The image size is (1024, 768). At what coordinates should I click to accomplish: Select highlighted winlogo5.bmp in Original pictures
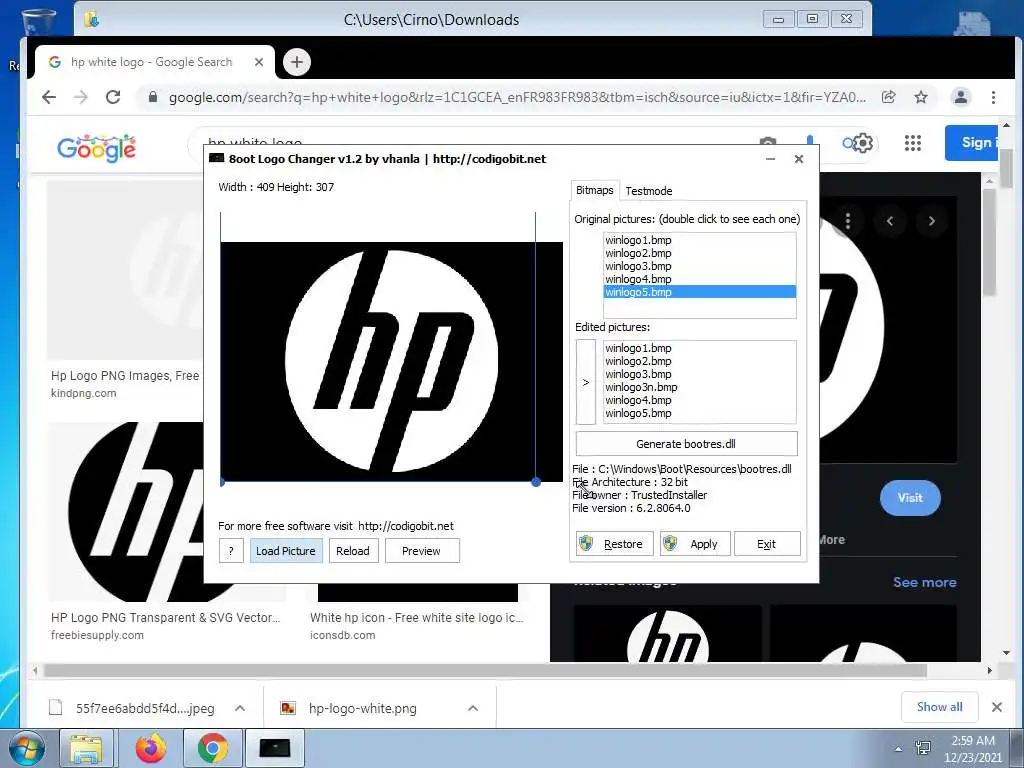point(699,292)
